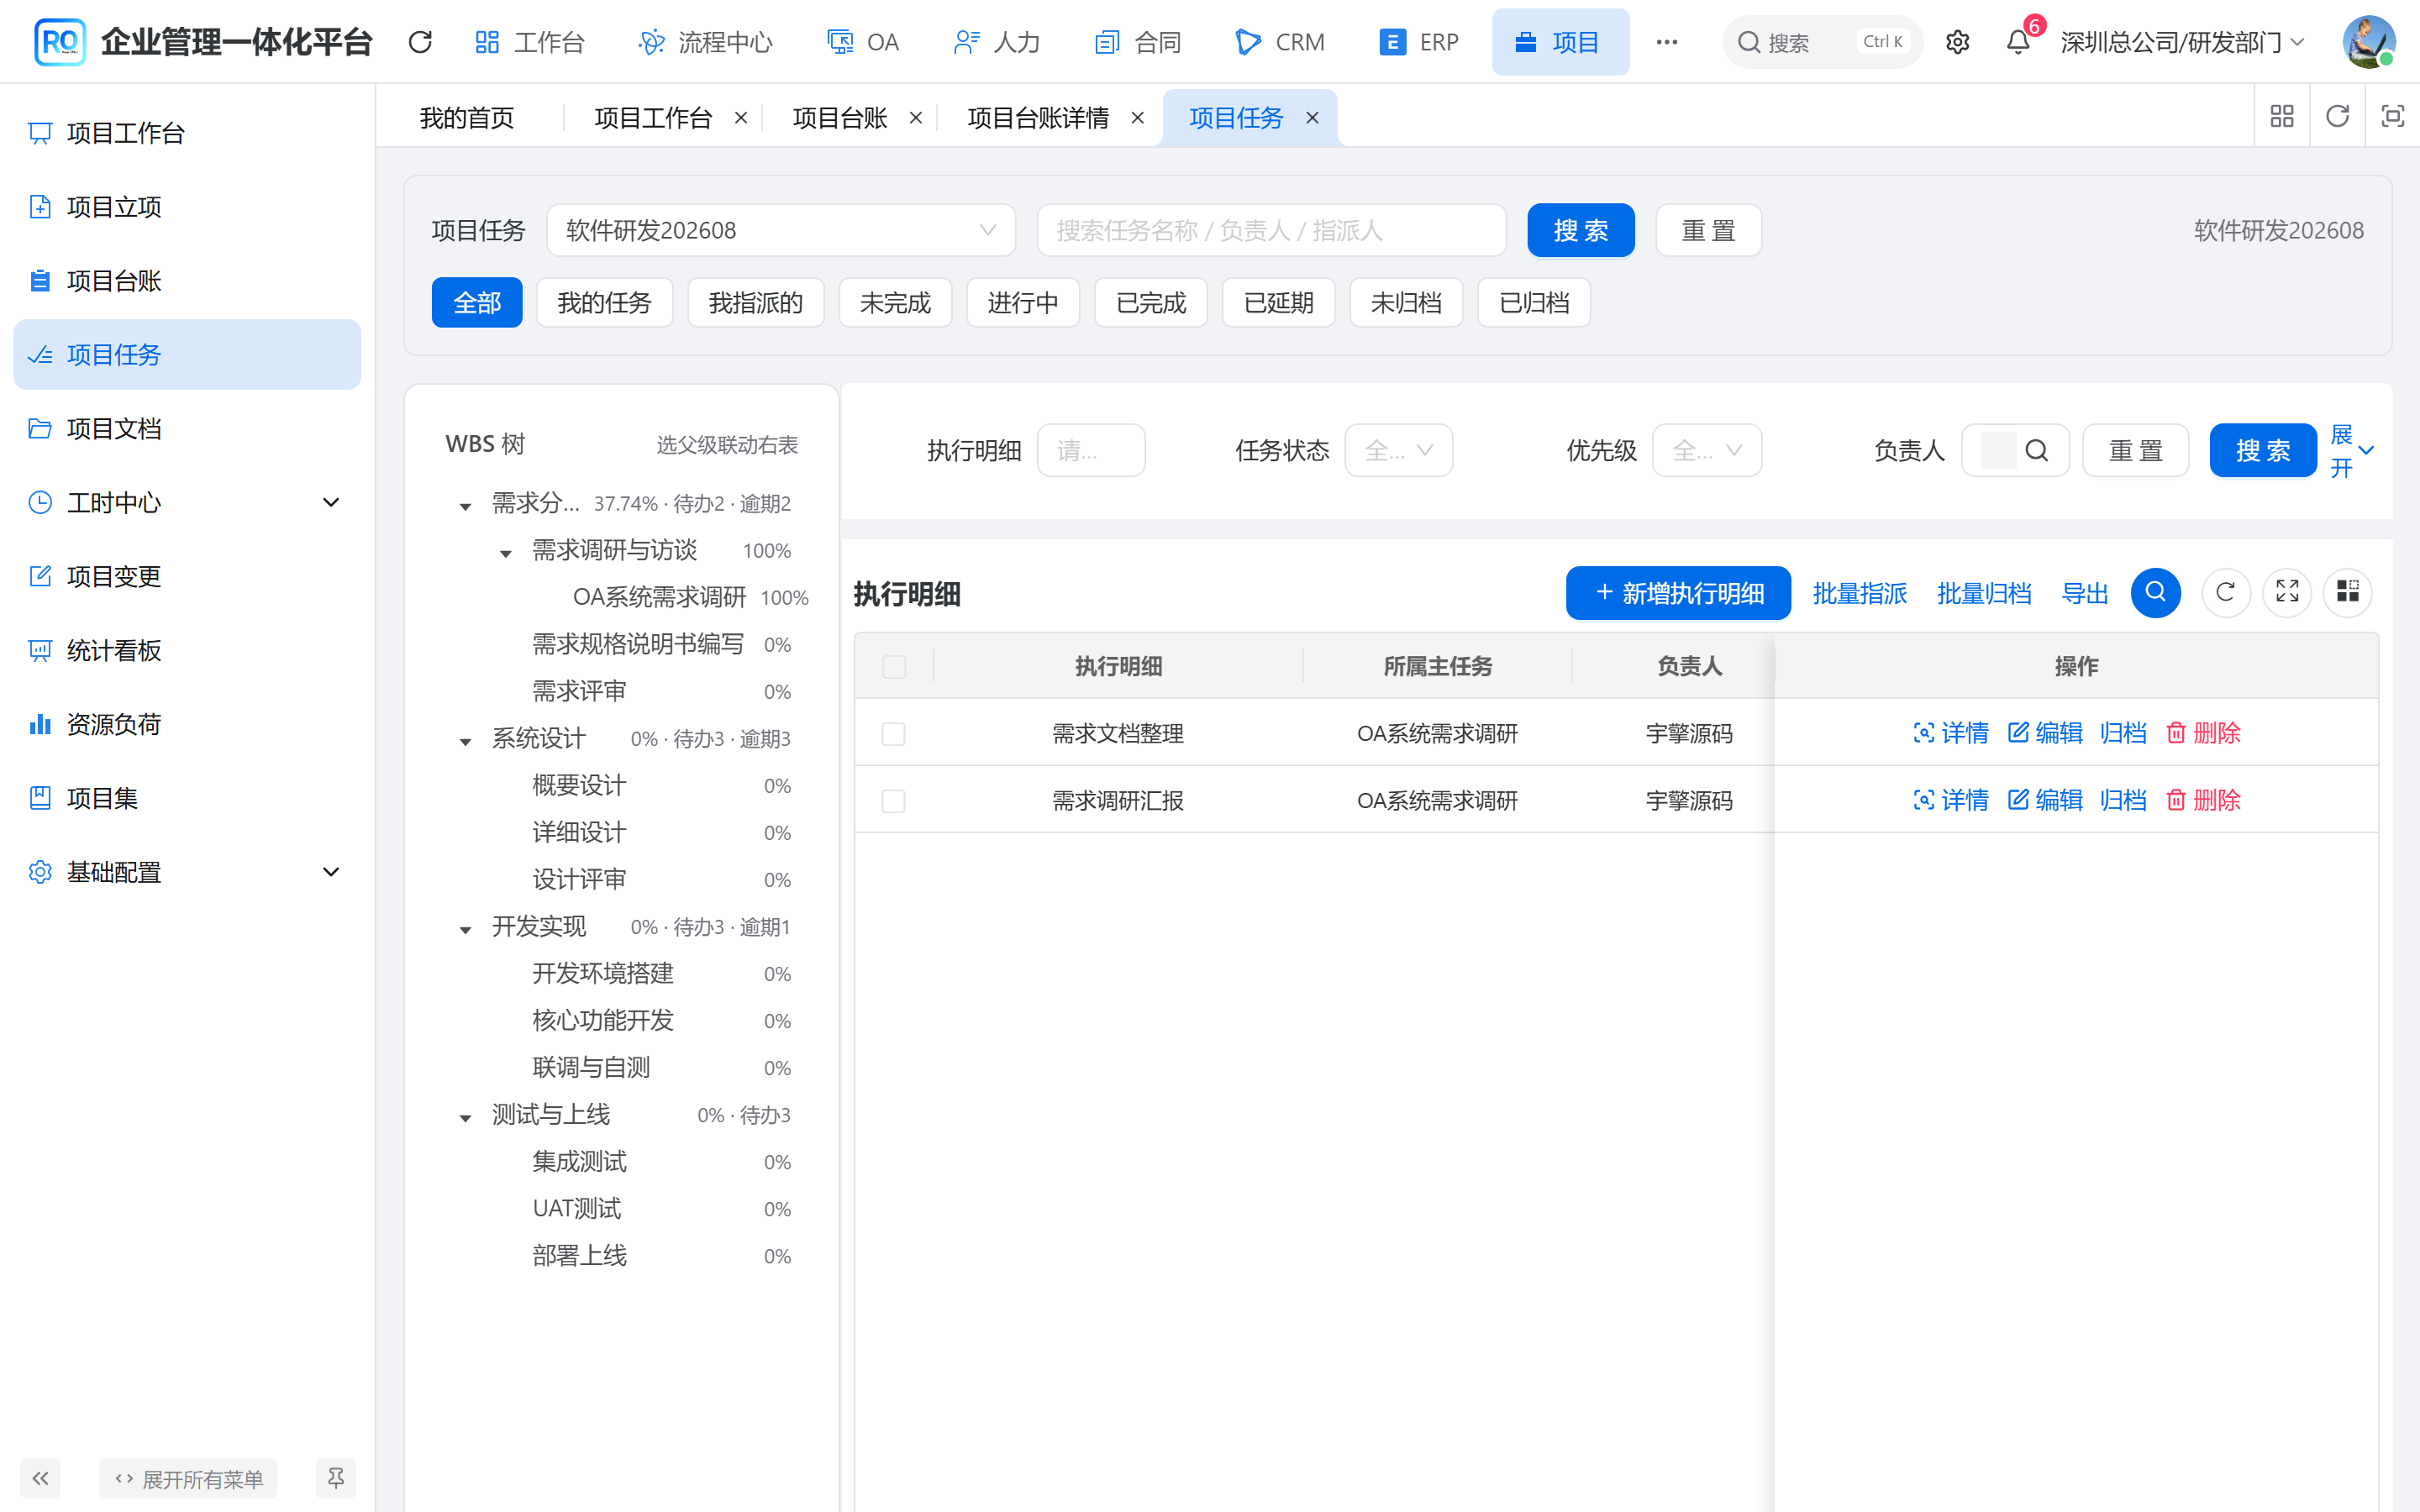Click the sidebar pin icon

click(x=336, y=1478)
